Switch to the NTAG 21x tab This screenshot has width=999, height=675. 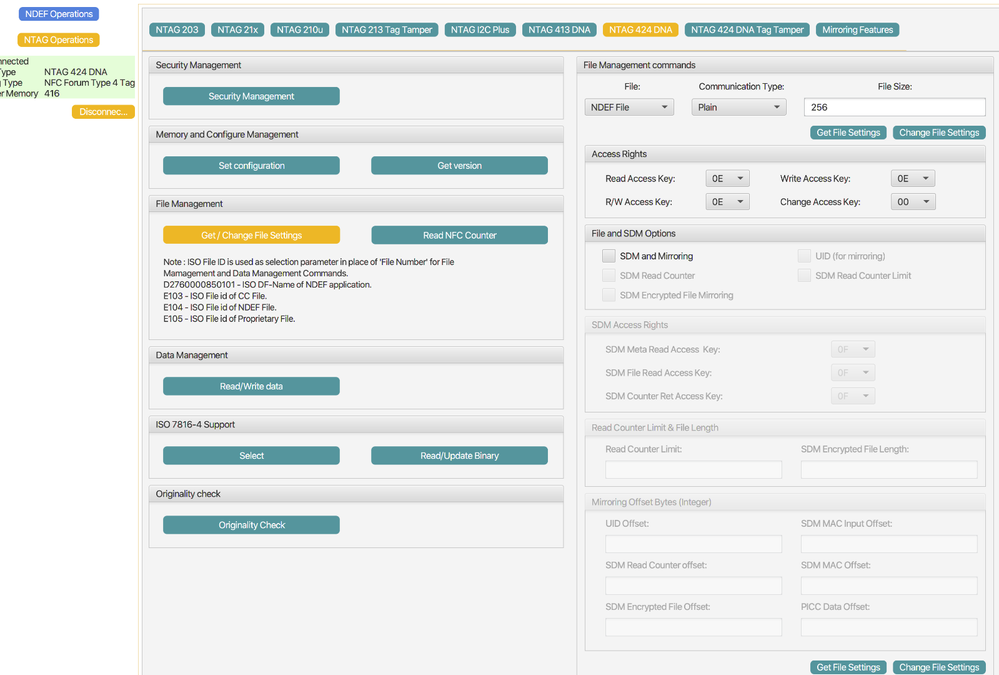click(238, 30)
